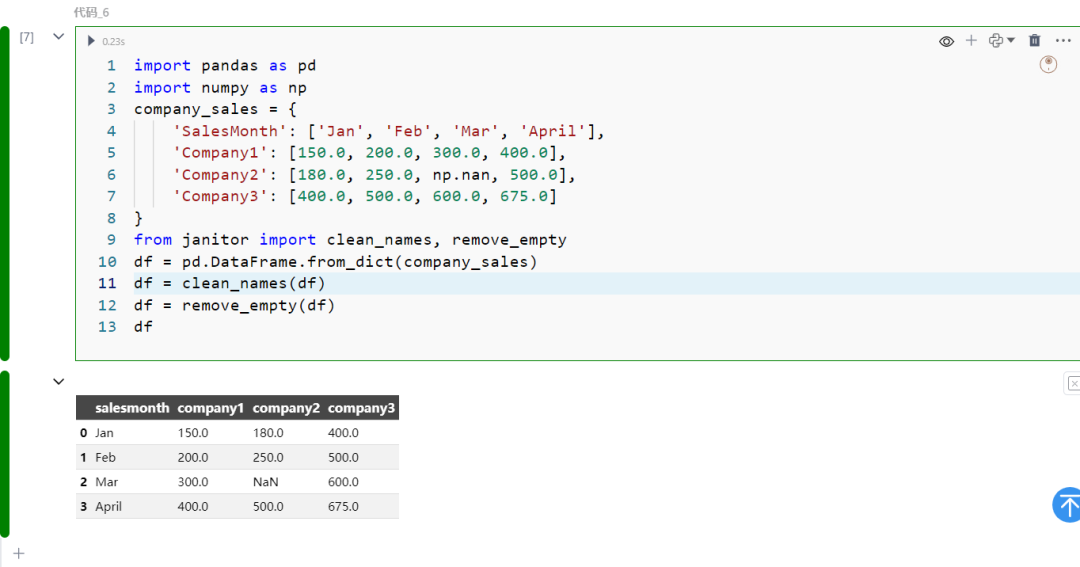Click the company3 column header
This screenshot has width=1080, height=567.
pos(361,408)
